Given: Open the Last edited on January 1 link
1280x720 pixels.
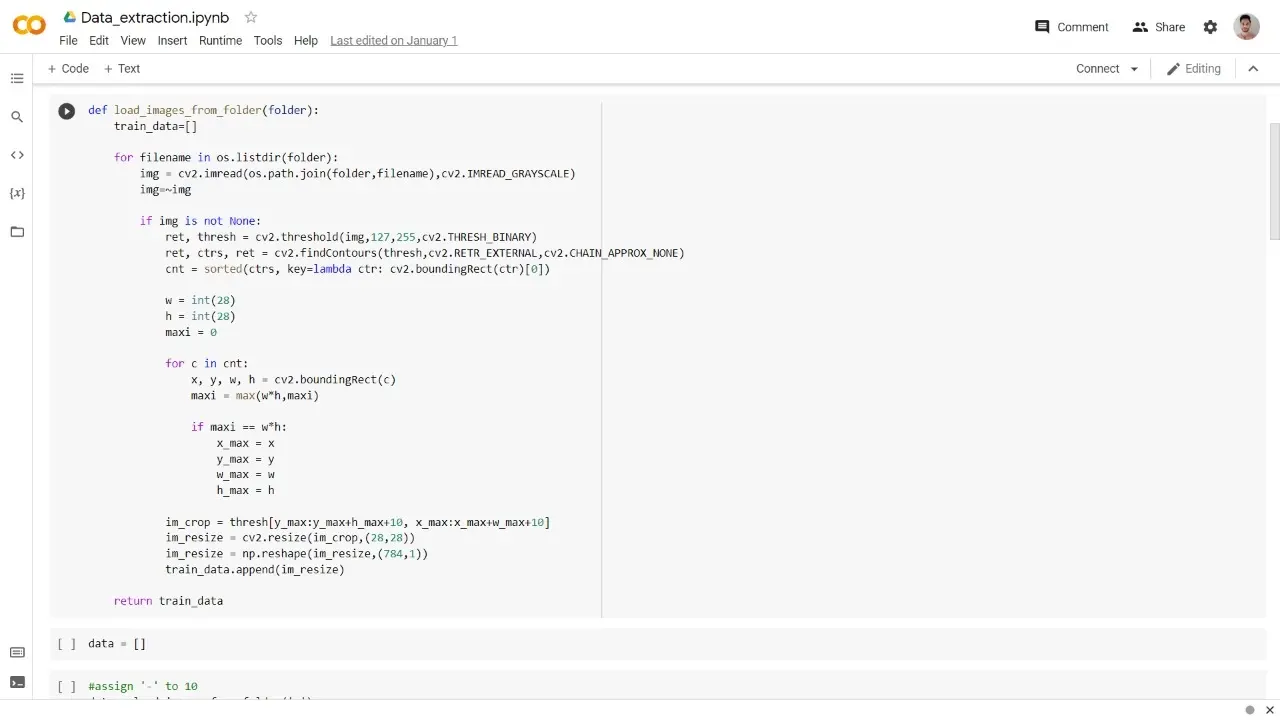Looking at the screenshot, I should point(393,41).
